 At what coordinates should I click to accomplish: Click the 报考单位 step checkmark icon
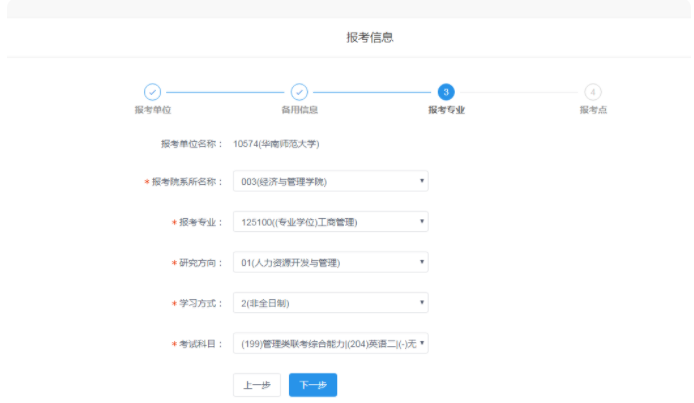pos(152,92)
